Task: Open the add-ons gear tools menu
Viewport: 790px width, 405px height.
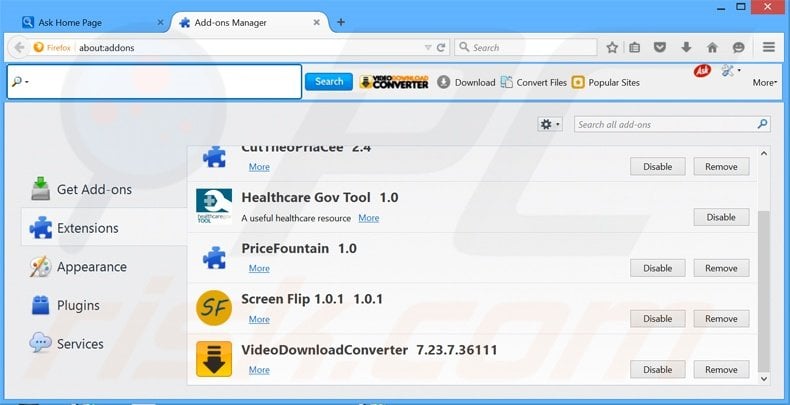Action: click(549, 124)
